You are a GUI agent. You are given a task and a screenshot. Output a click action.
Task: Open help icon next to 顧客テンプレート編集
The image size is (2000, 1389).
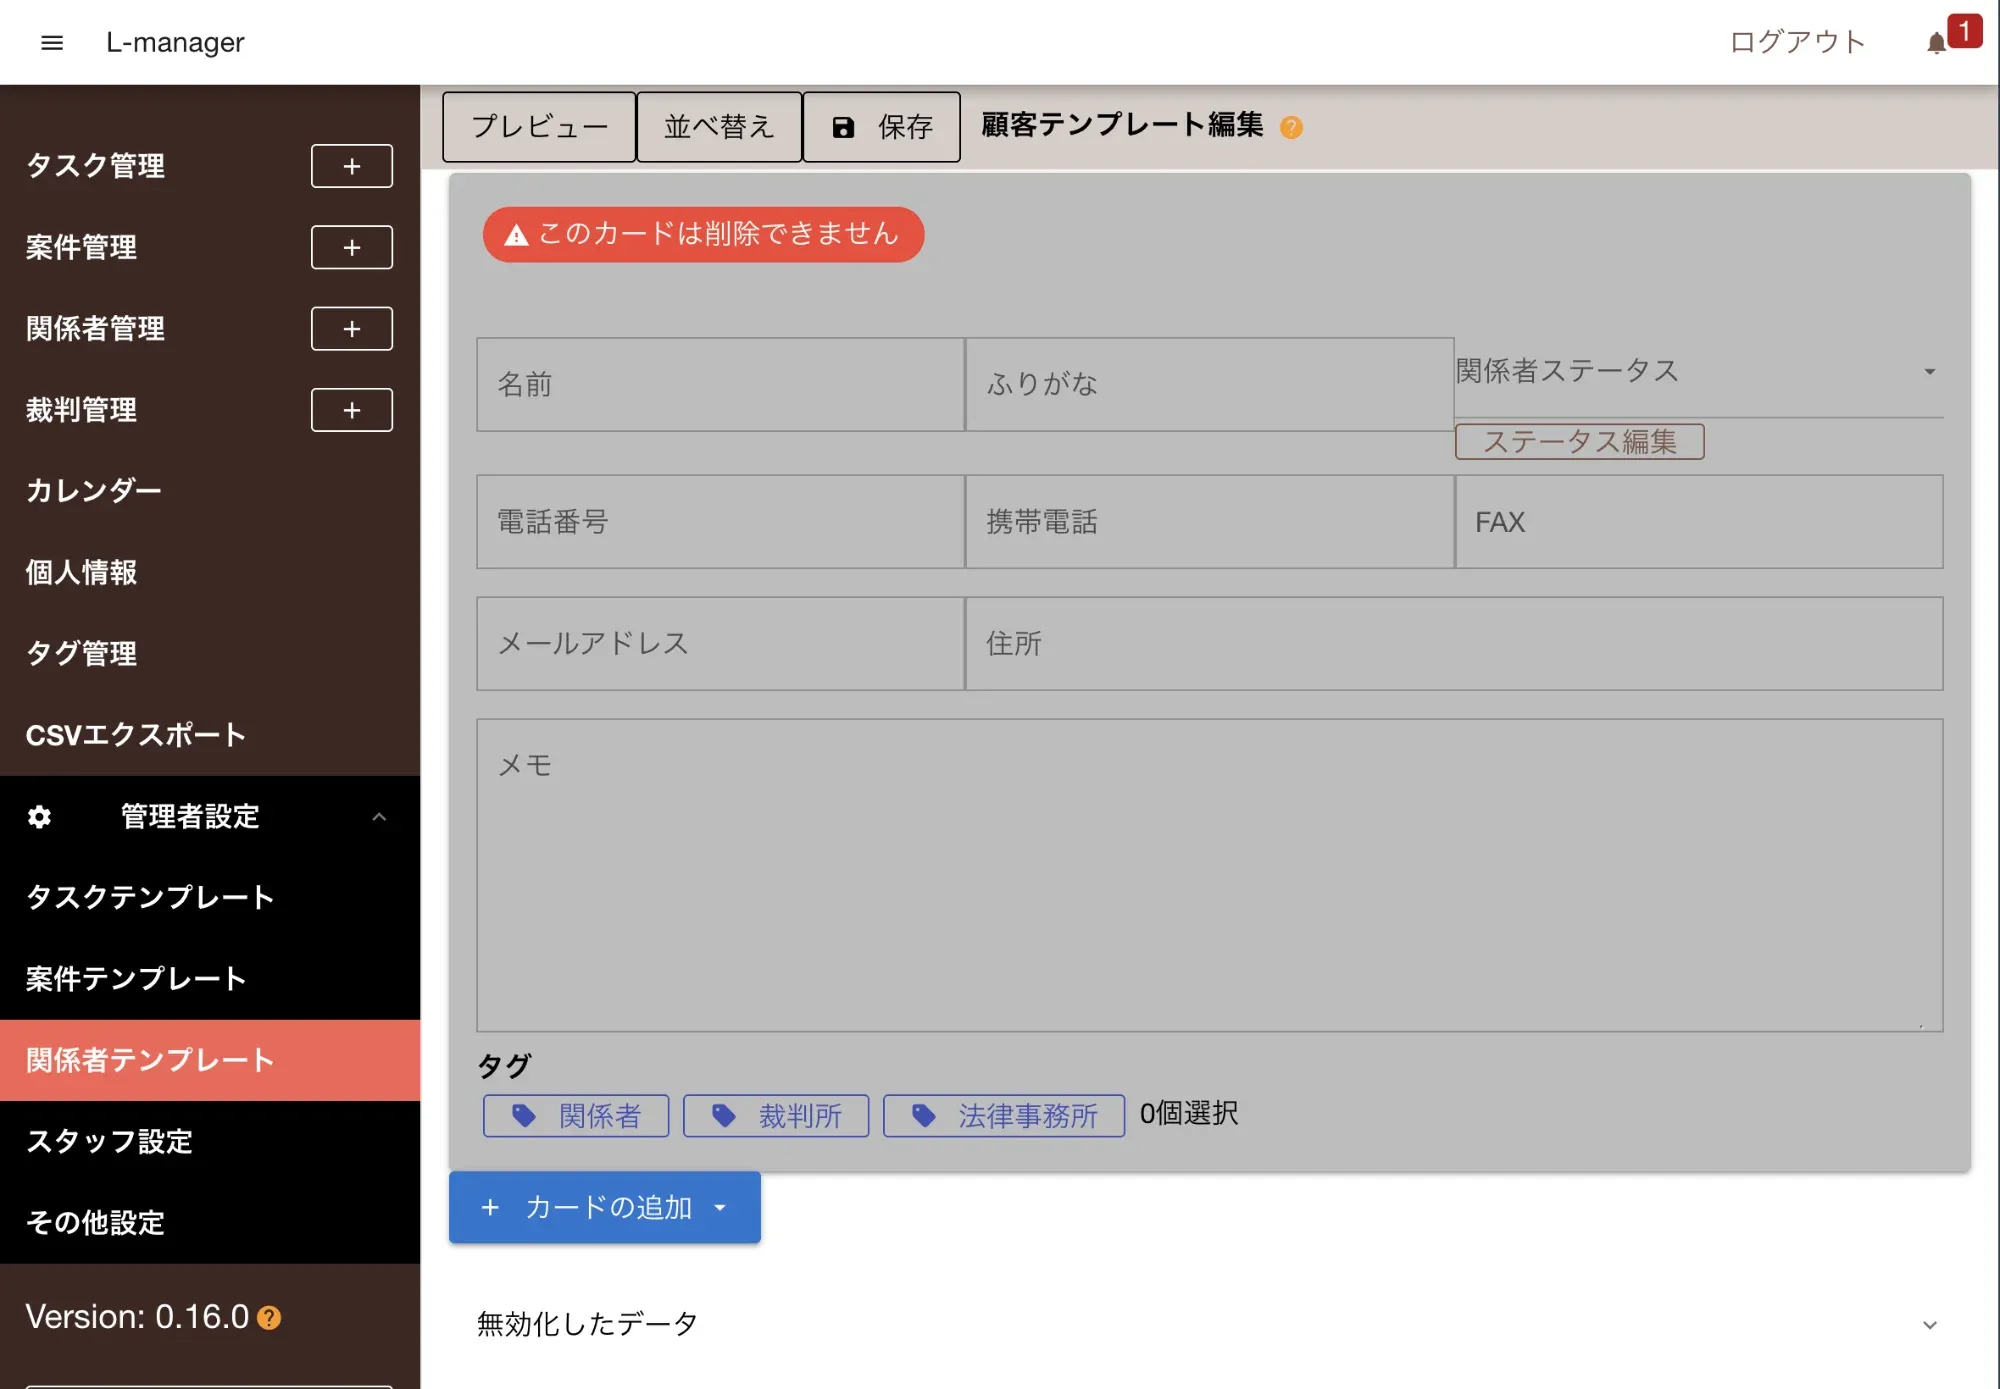1291,128
